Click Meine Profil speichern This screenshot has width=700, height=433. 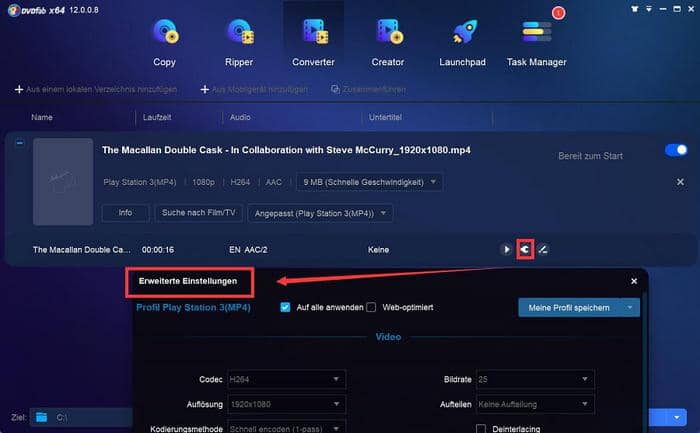tap(569, 308)
